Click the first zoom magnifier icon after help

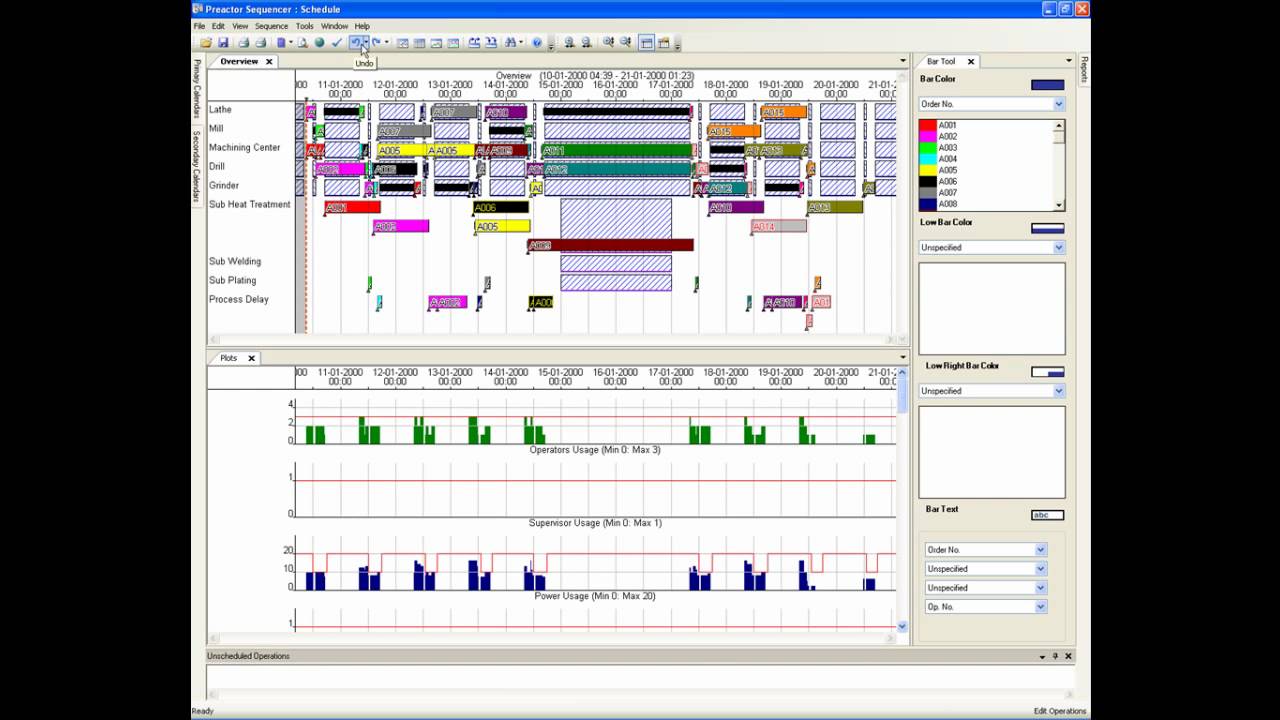click(x=569, y=43)
